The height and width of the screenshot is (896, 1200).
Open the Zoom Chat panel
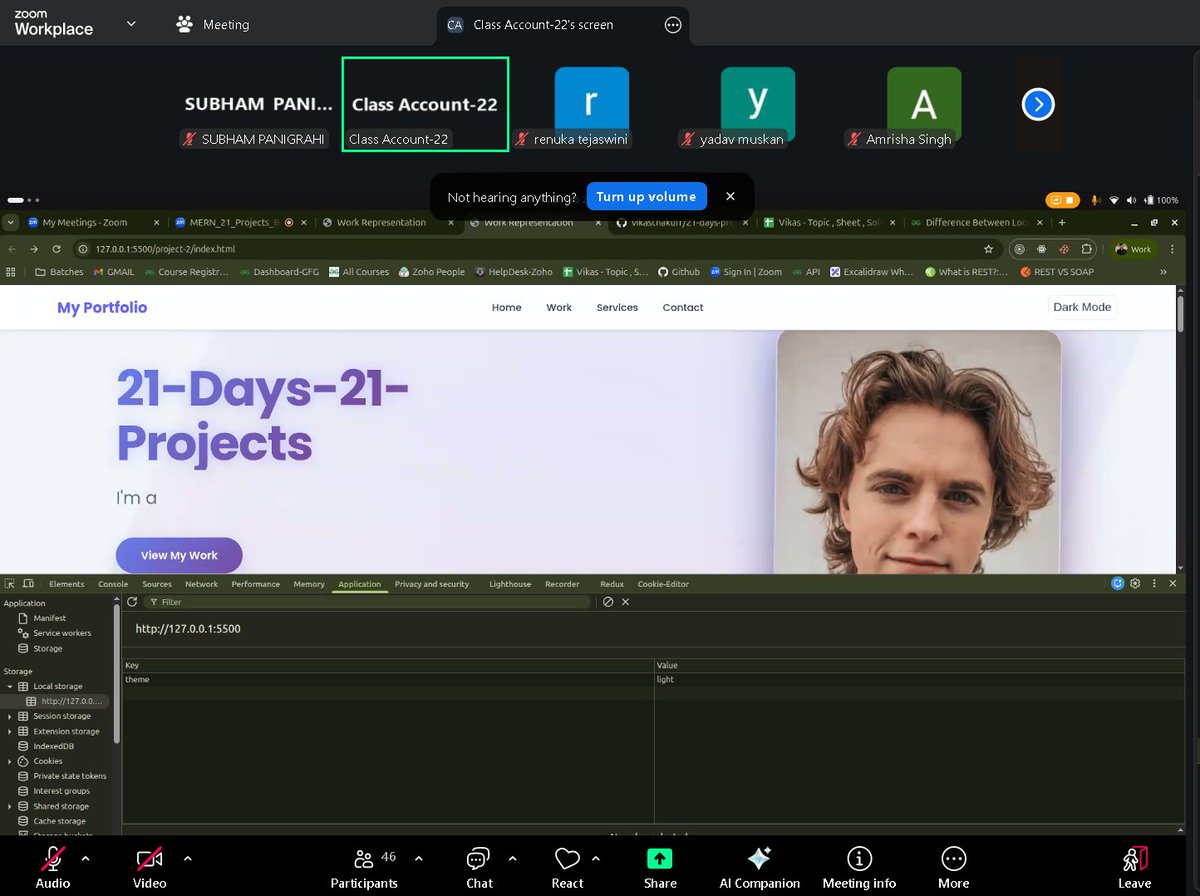(x=479, y=867)
